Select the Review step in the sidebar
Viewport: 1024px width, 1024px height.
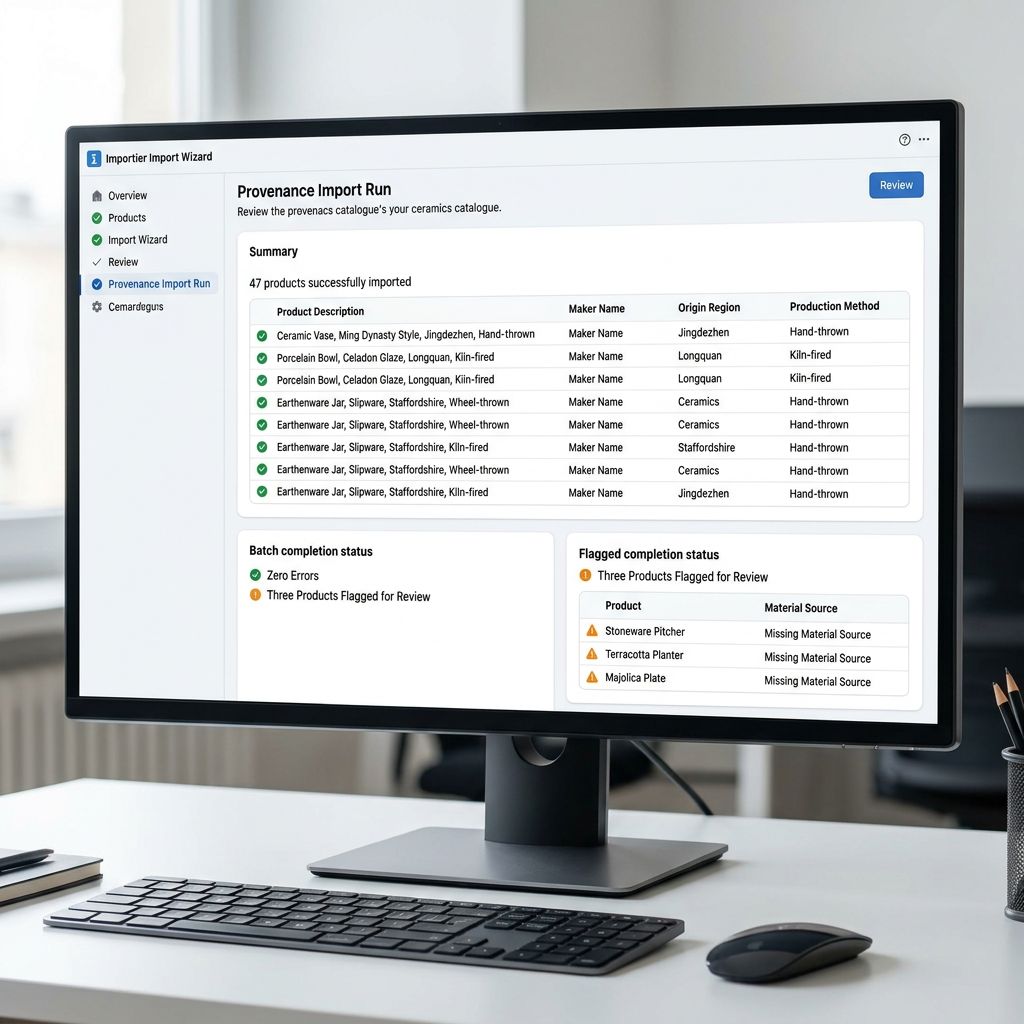coord(123,262)
